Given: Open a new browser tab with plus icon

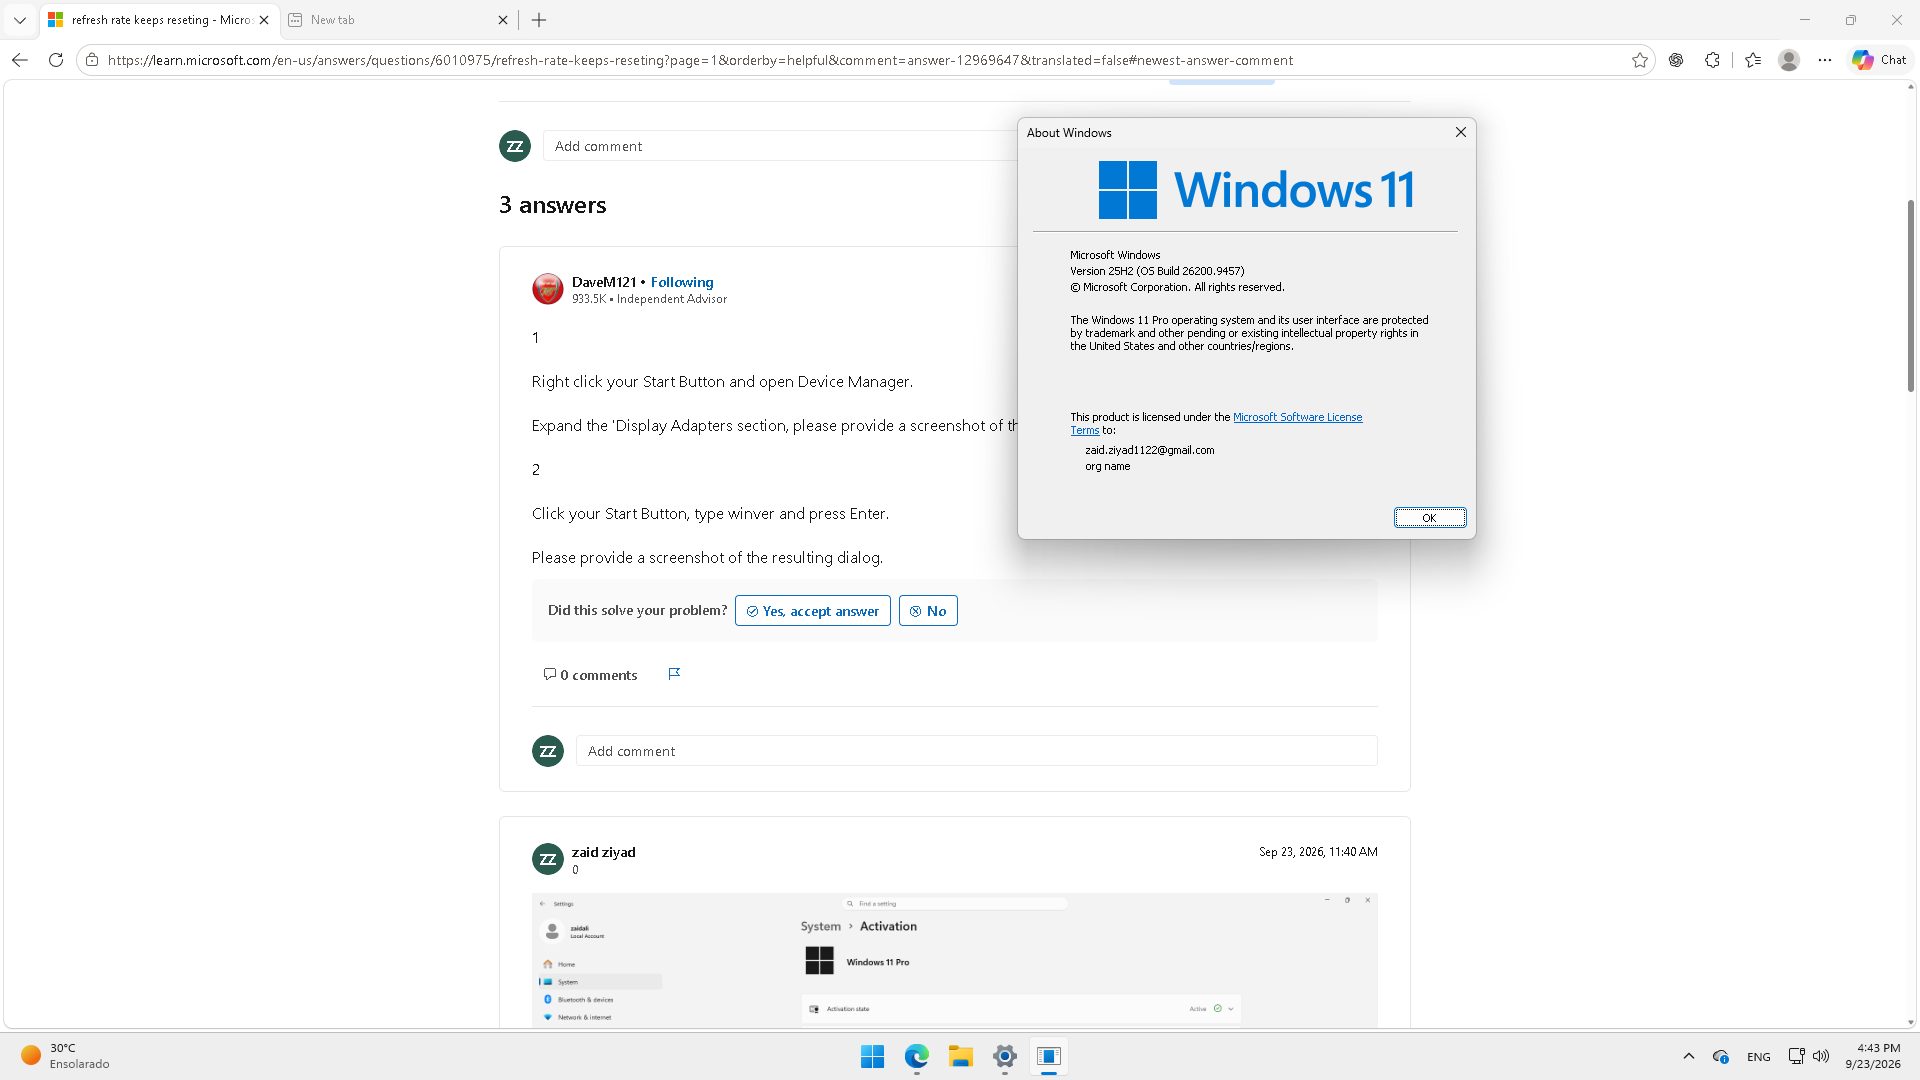Looking at the screenshot, I should (x=539, y=20).
